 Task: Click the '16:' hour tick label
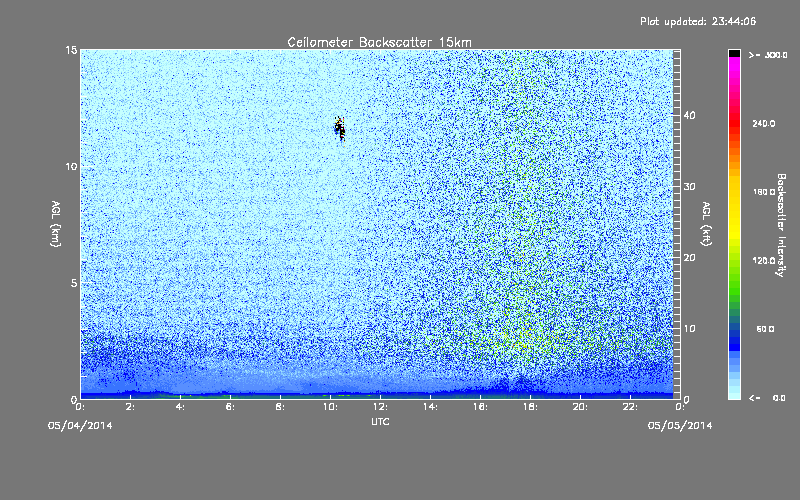tap(480, 407)
